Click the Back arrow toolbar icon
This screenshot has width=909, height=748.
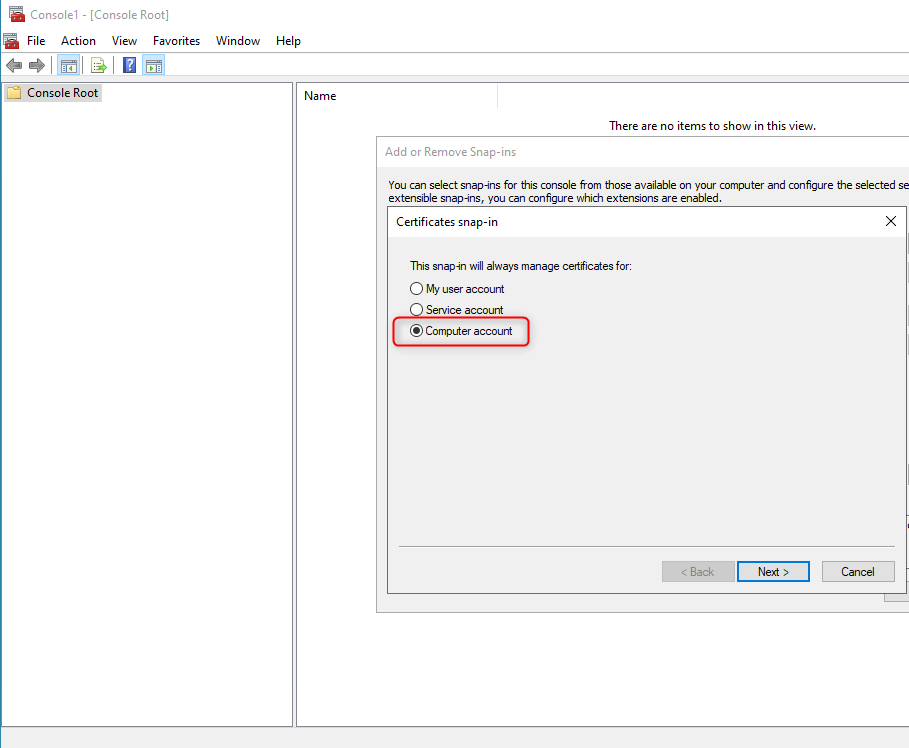tap(14, 66)
